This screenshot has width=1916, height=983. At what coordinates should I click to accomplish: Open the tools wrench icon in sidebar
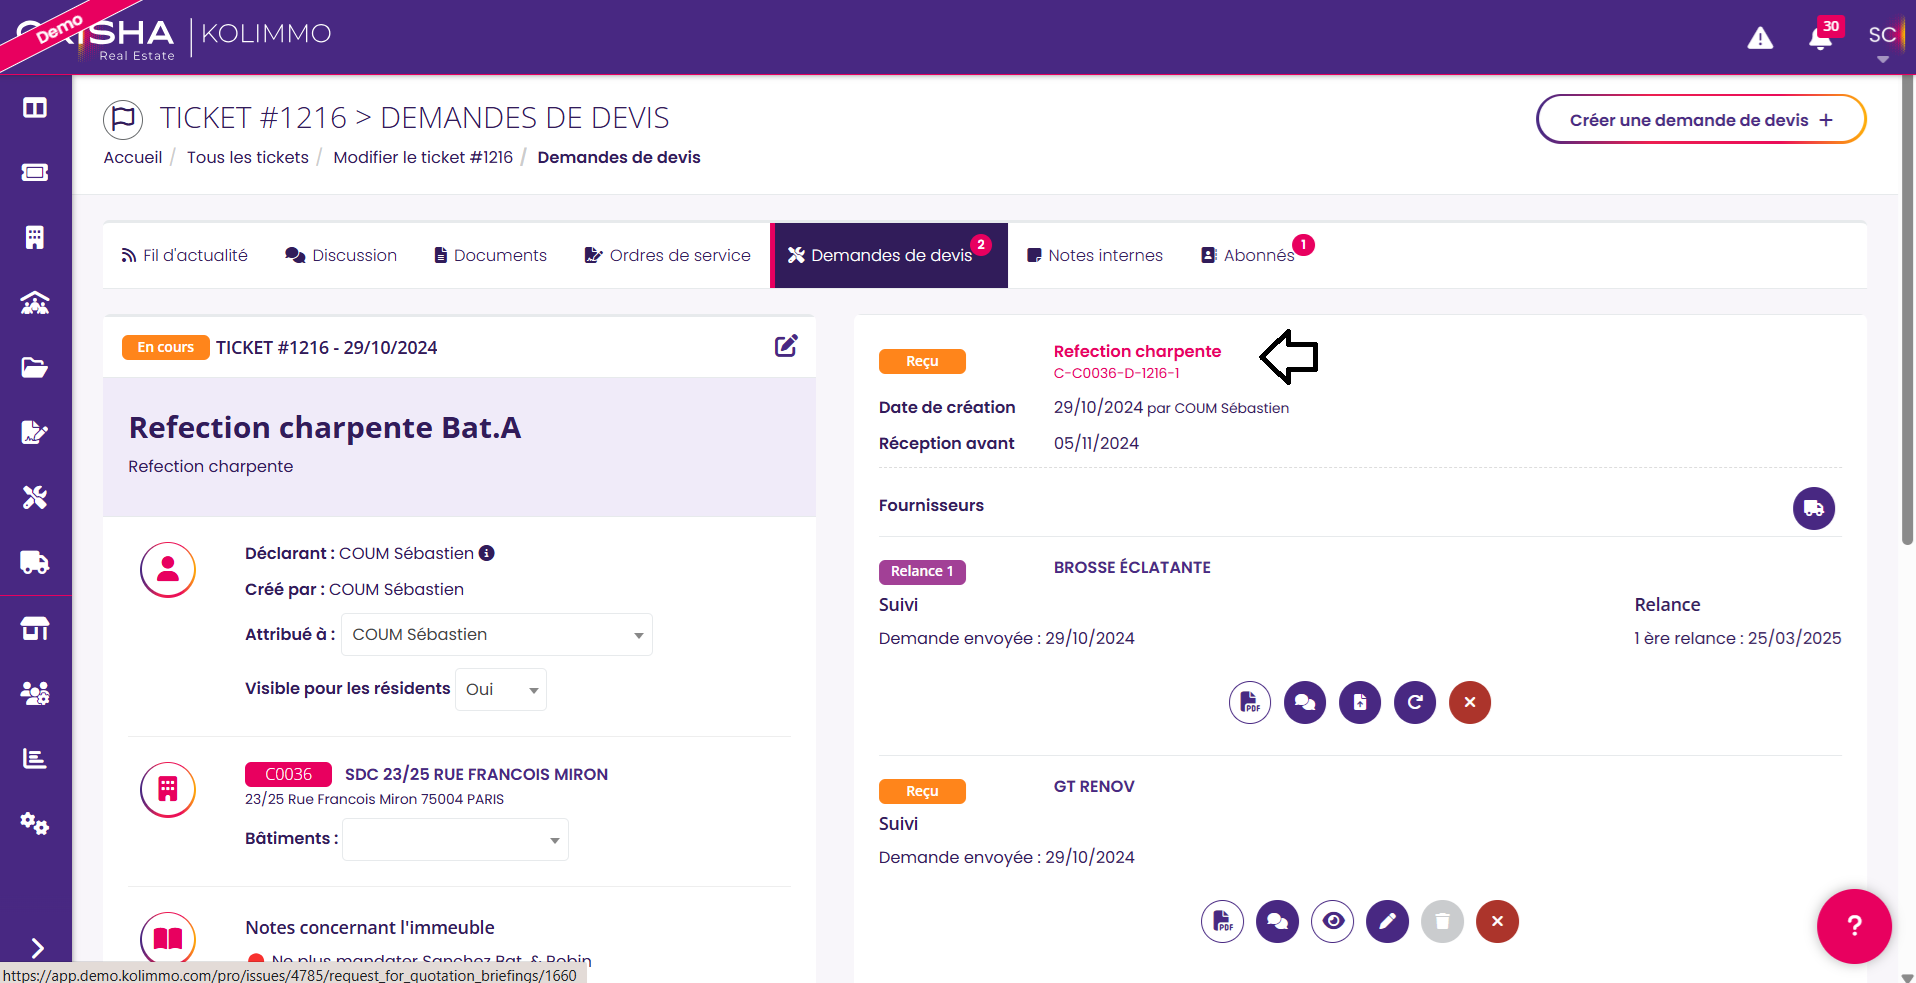point(35,498)
